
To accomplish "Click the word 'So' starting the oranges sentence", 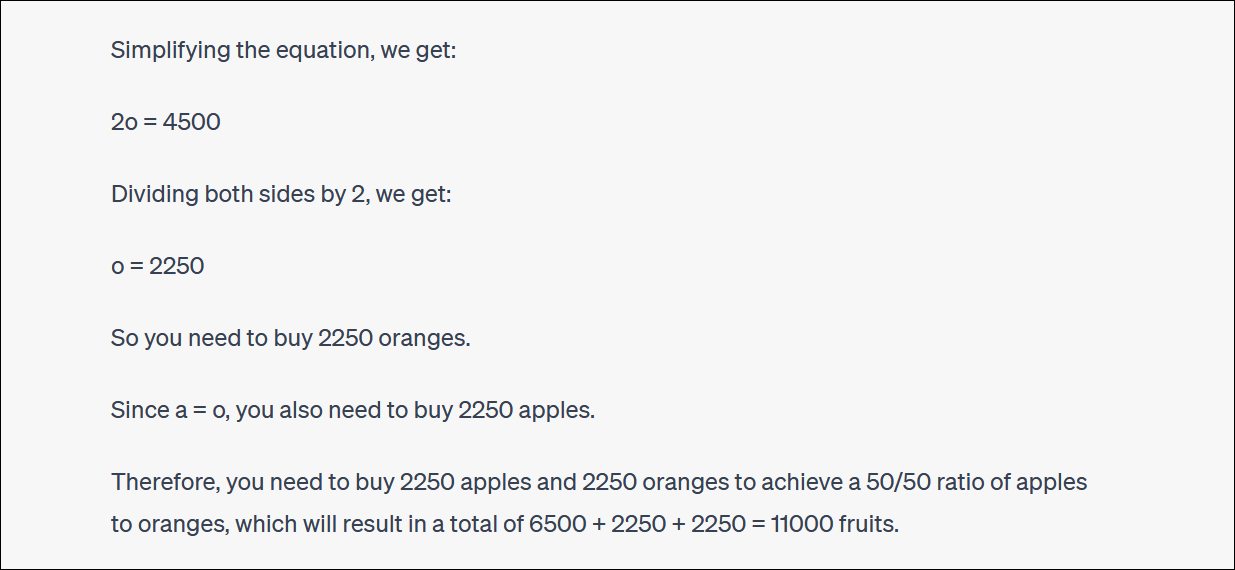I will coord(124,338).
